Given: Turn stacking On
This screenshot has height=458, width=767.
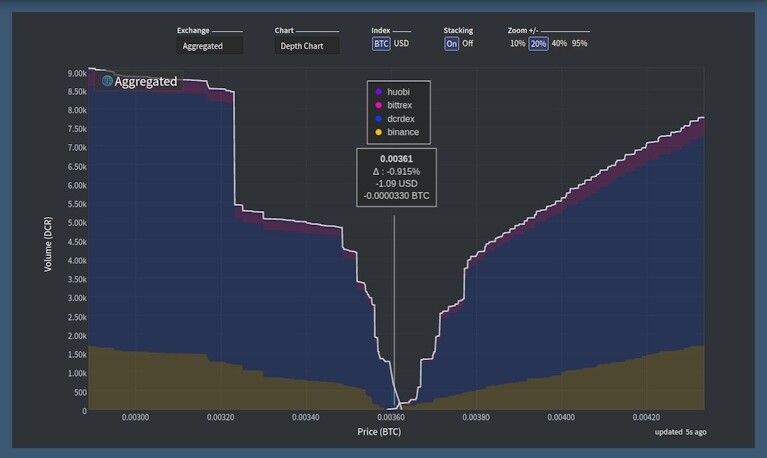Looking at the screenshot, I should click(x=451, y=44).
